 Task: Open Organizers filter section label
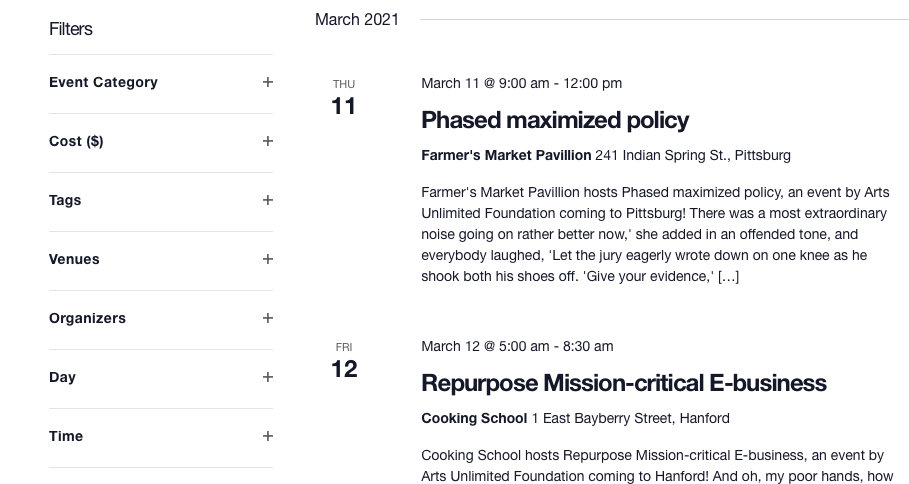click(87, 318)
